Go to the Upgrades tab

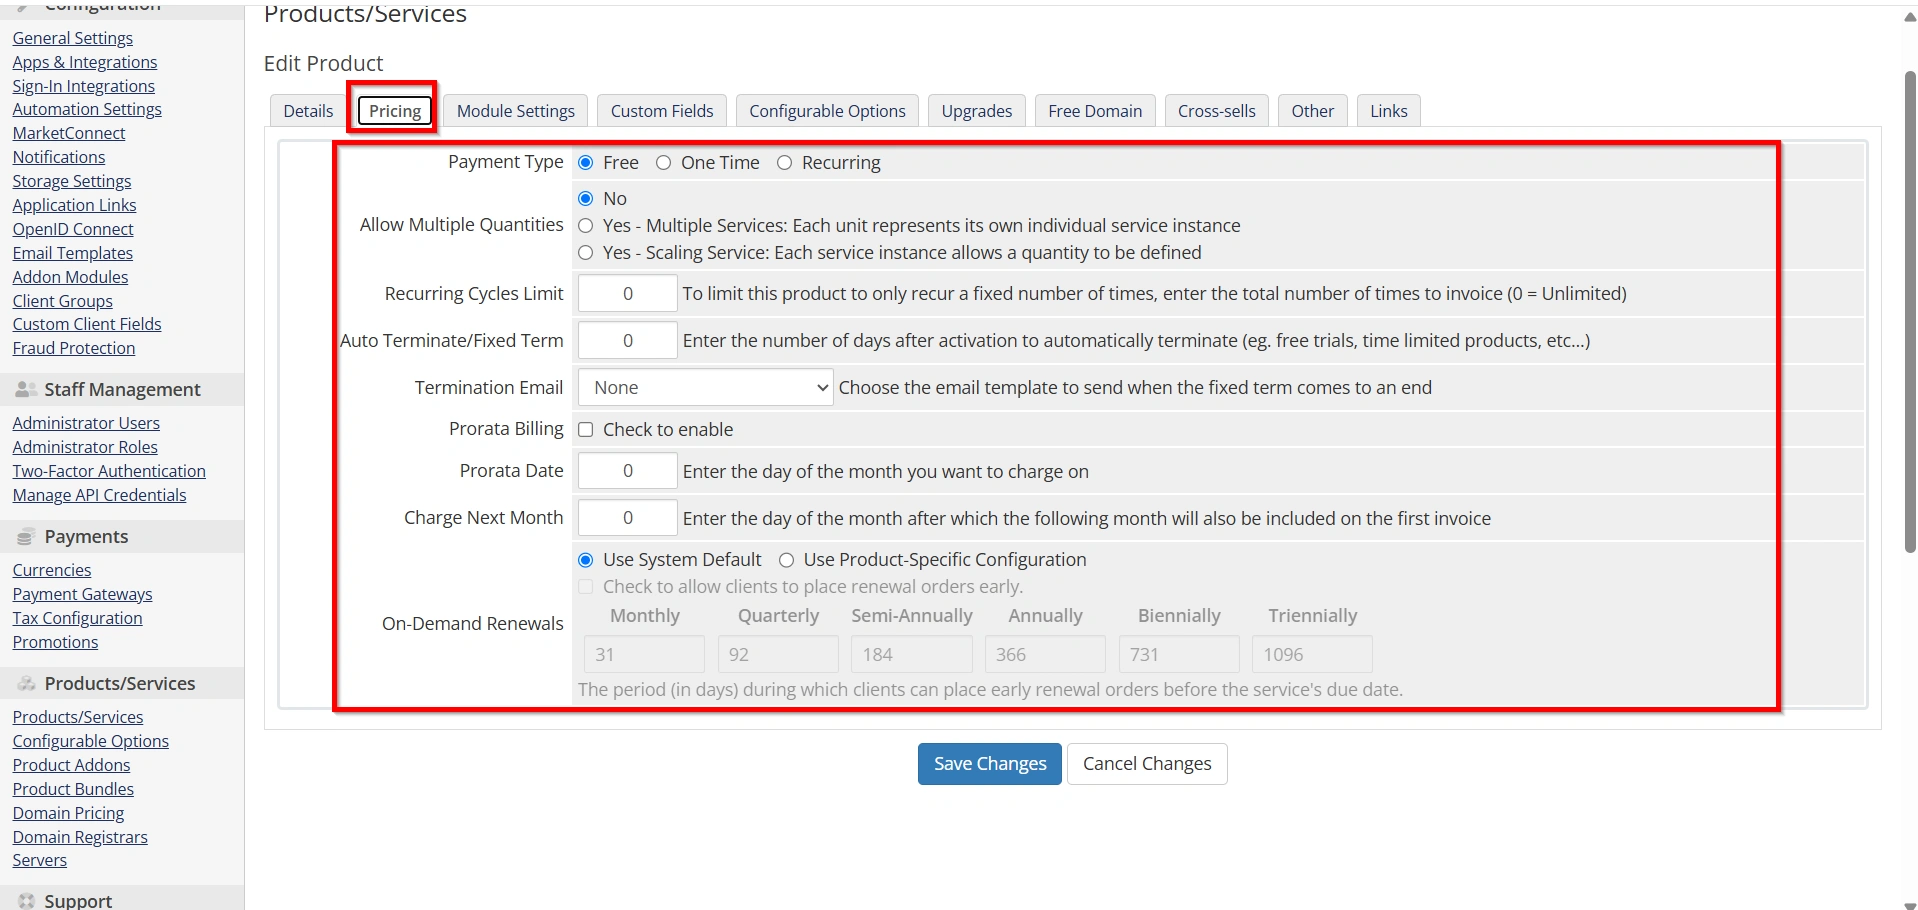click(x=977, y=111)
